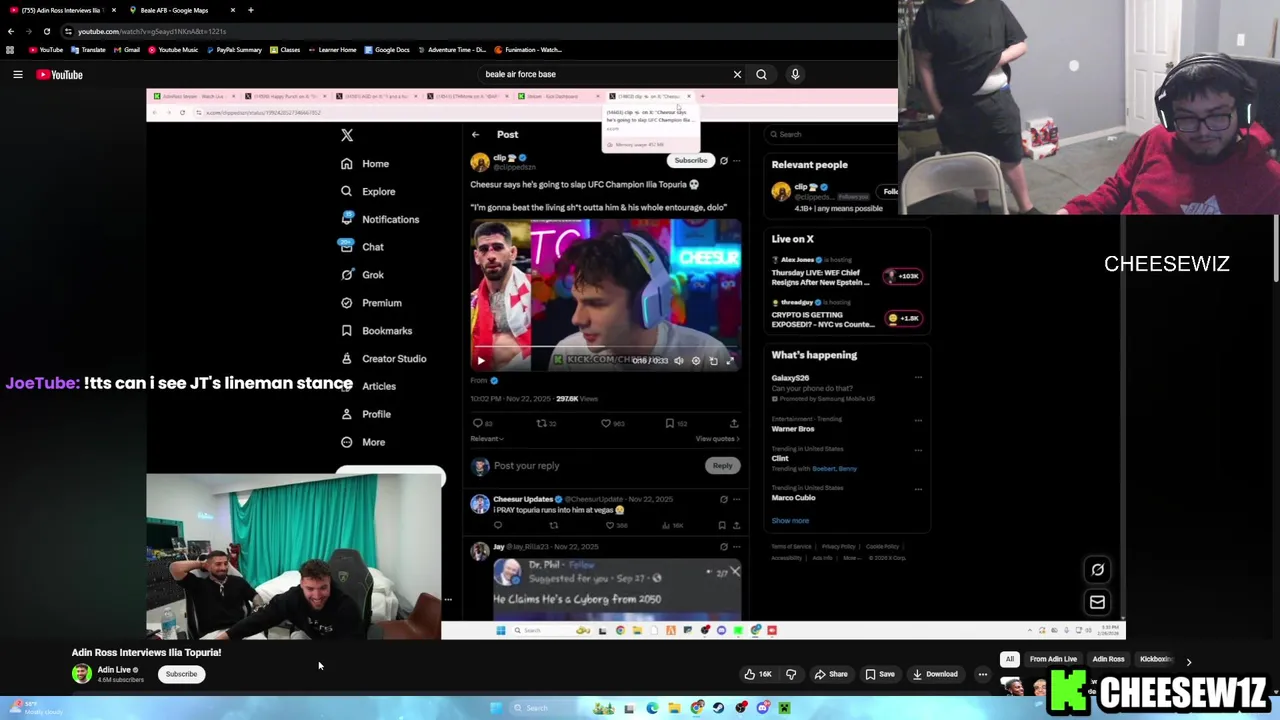
Task: Clear the YouTube search box text
Action: coord(737,74)
